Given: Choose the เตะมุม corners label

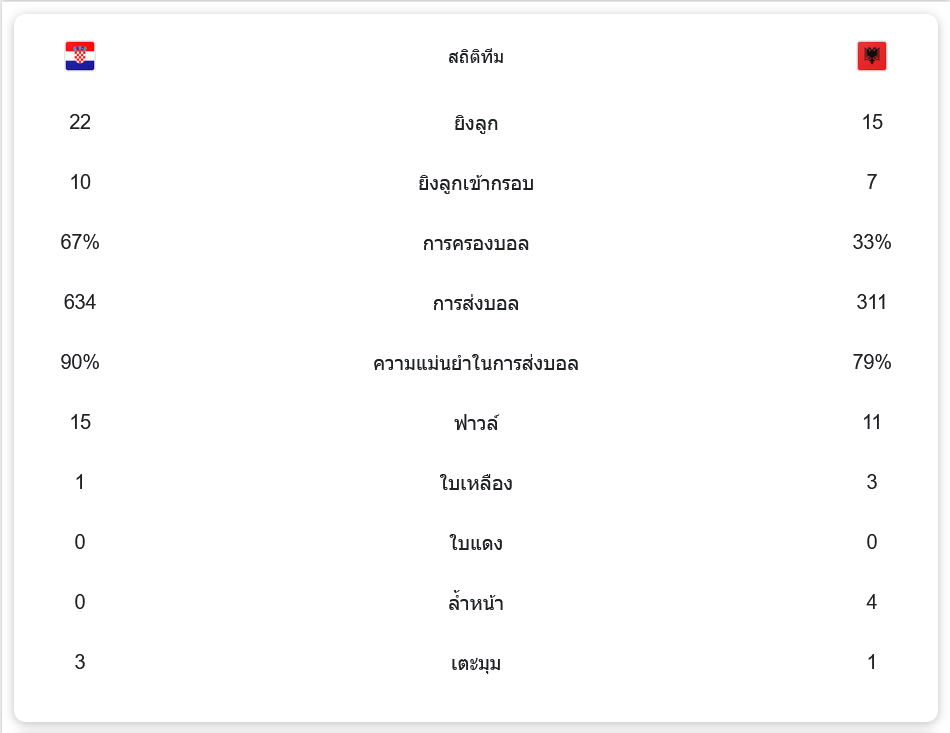Looking at the screenshot, I should click(476, 663).
